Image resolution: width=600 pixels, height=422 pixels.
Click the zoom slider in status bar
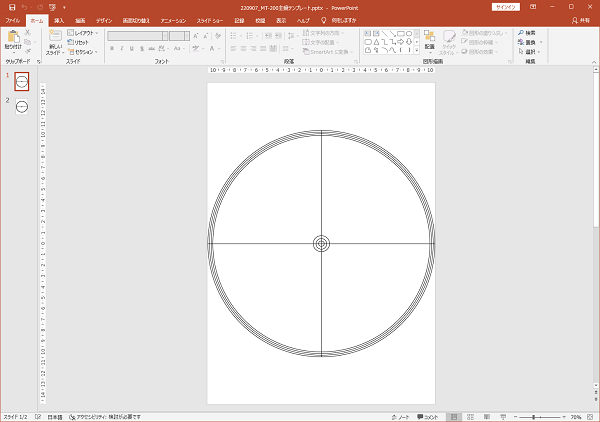(x=540, y=417)
